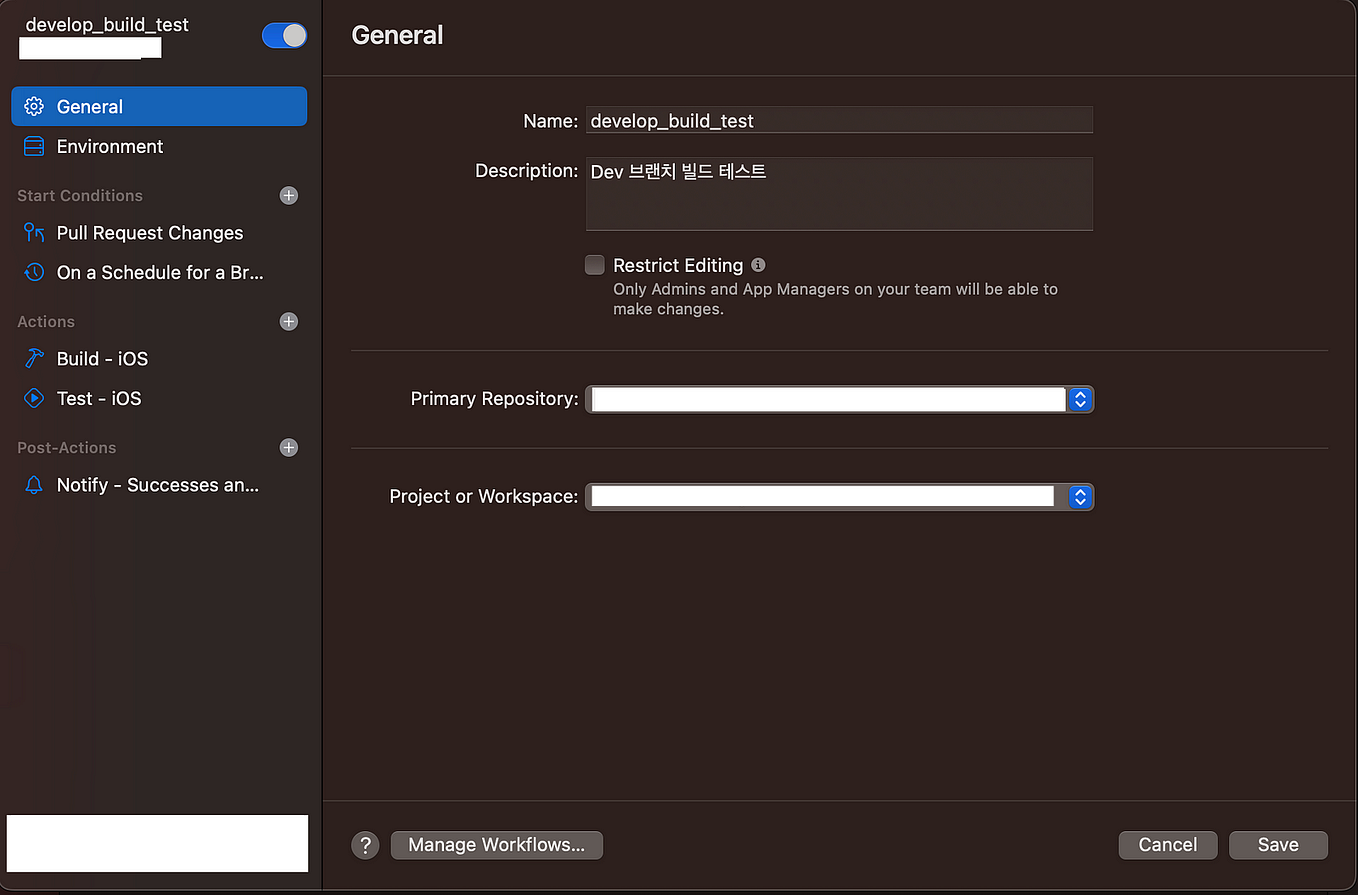Click the Build - iOS hammer icon
This screenshot has width=1358, height=895.
(33, 358)
